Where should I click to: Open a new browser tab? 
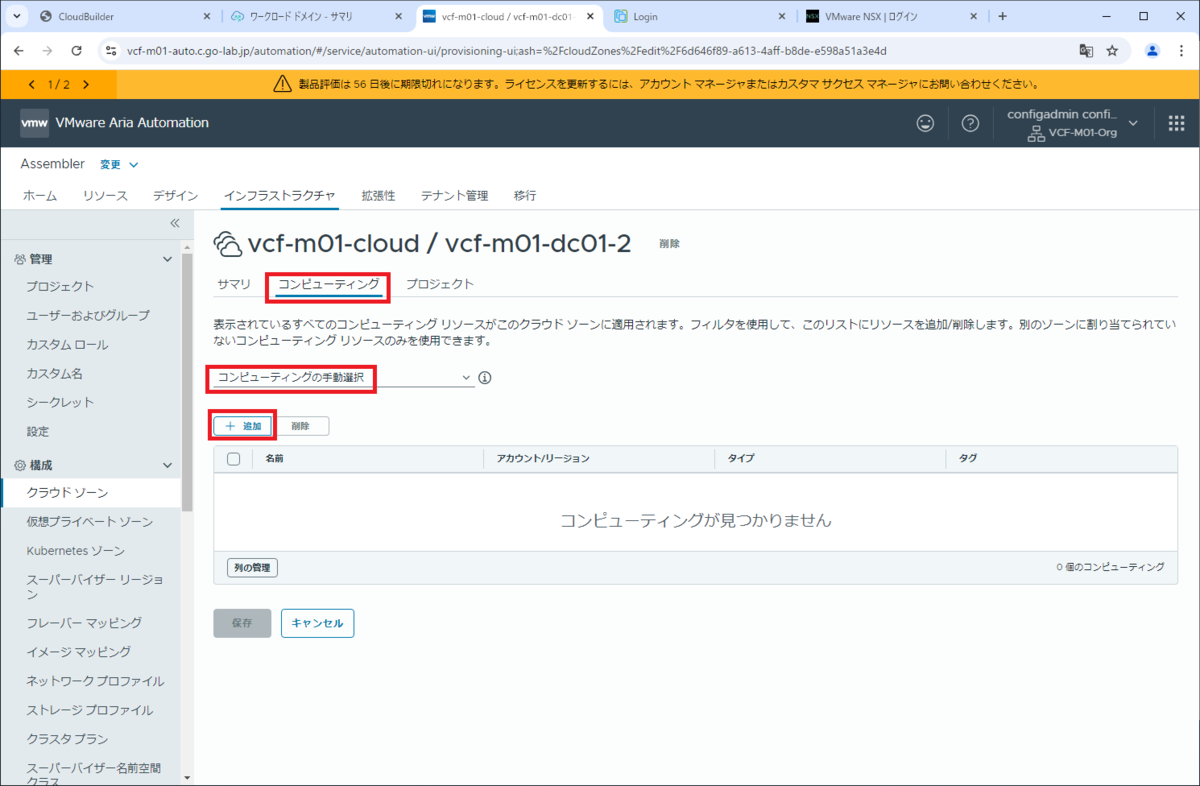(x=1003, y=16)
